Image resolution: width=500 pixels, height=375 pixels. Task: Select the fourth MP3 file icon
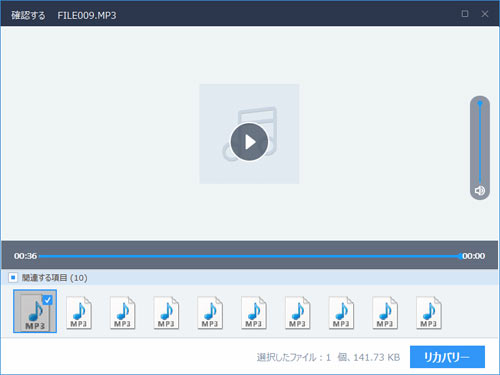(x=166, y=313)
